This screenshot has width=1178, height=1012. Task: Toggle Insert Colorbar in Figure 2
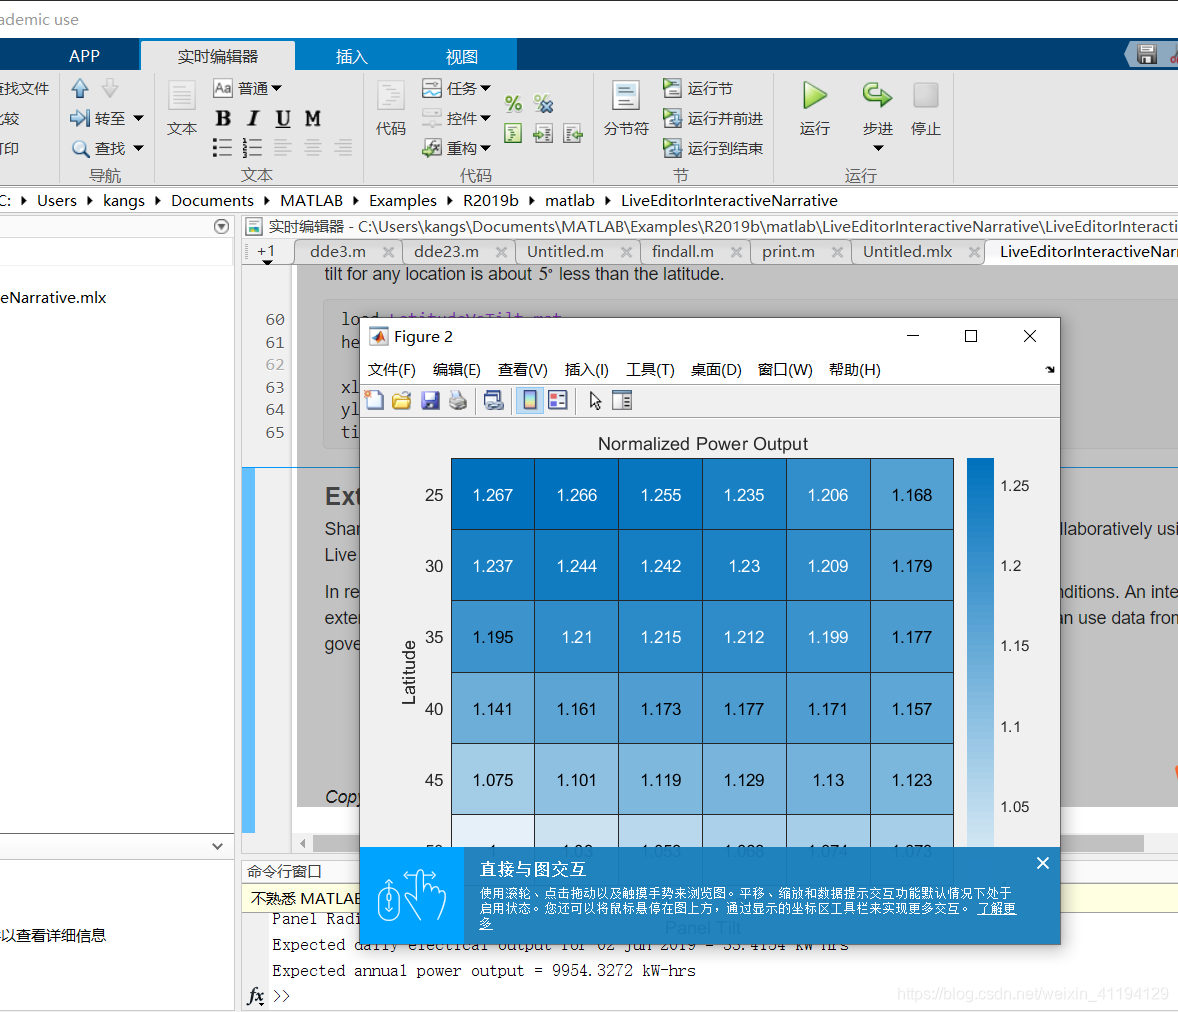click(530, 400)
